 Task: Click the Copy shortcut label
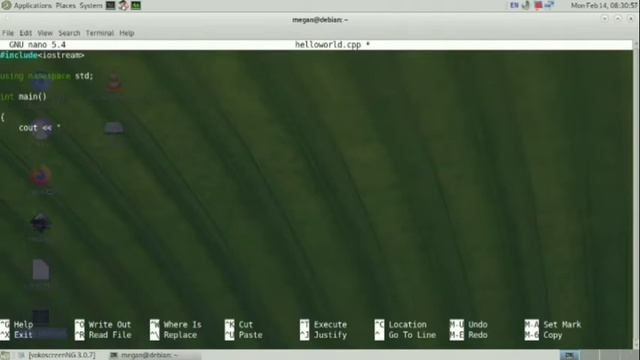(553, 335)
